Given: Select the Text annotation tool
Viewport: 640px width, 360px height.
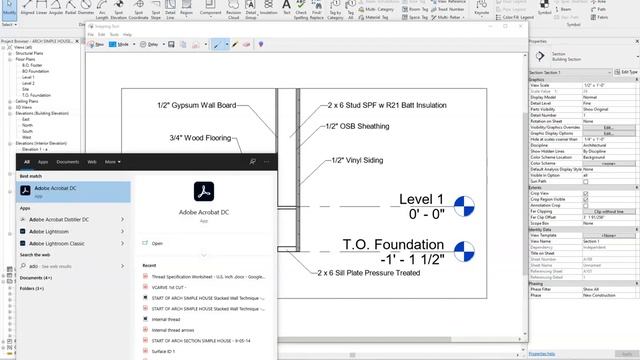Looking at the screenshot, I should coord(287,7).
